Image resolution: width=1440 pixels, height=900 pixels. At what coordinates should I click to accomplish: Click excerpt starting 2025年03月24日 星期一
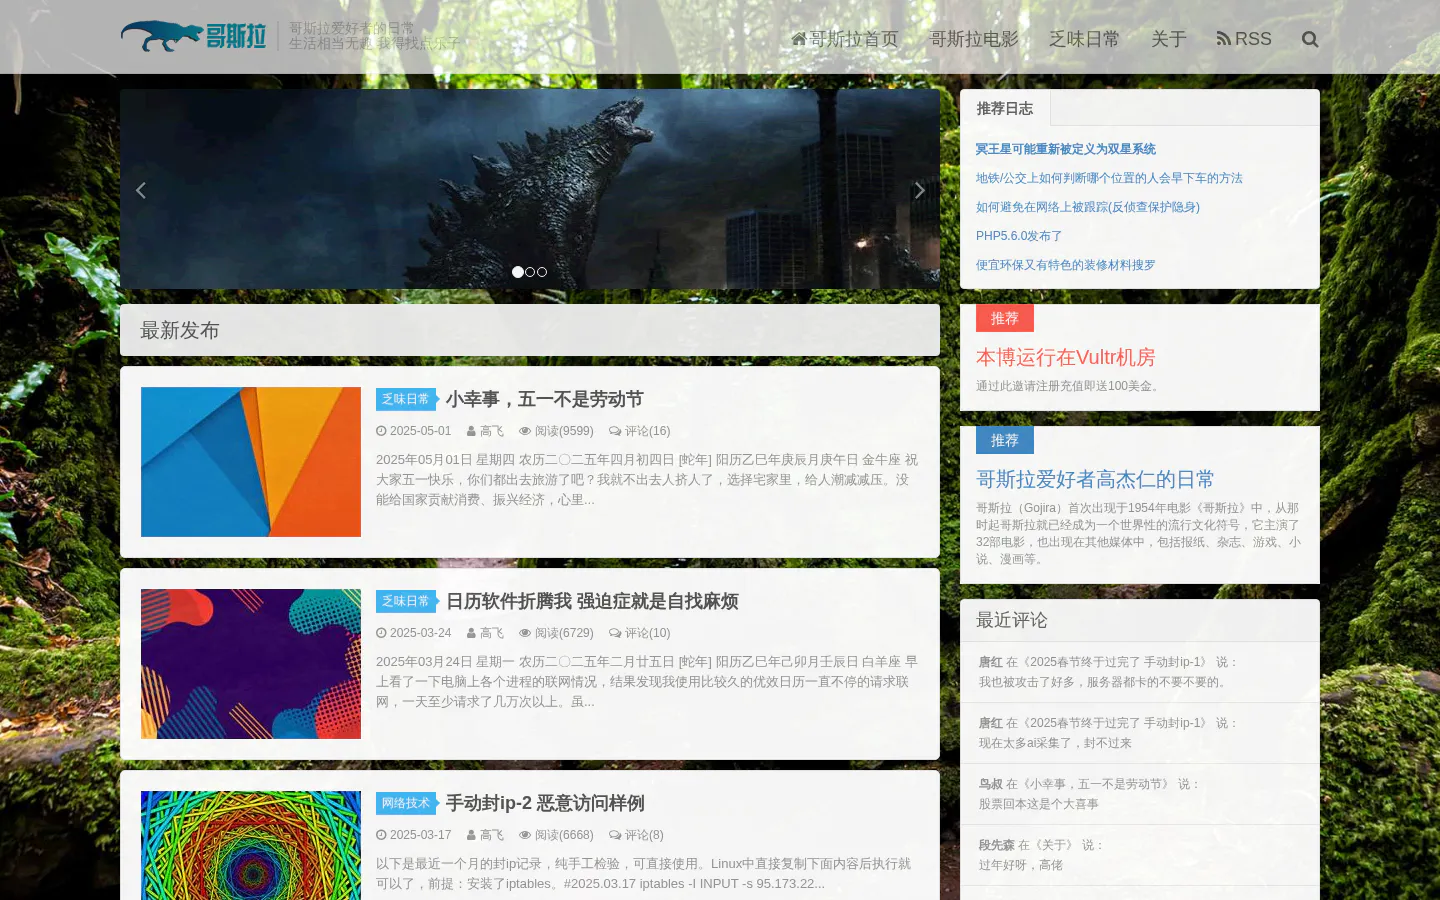[x=647, y=682]
